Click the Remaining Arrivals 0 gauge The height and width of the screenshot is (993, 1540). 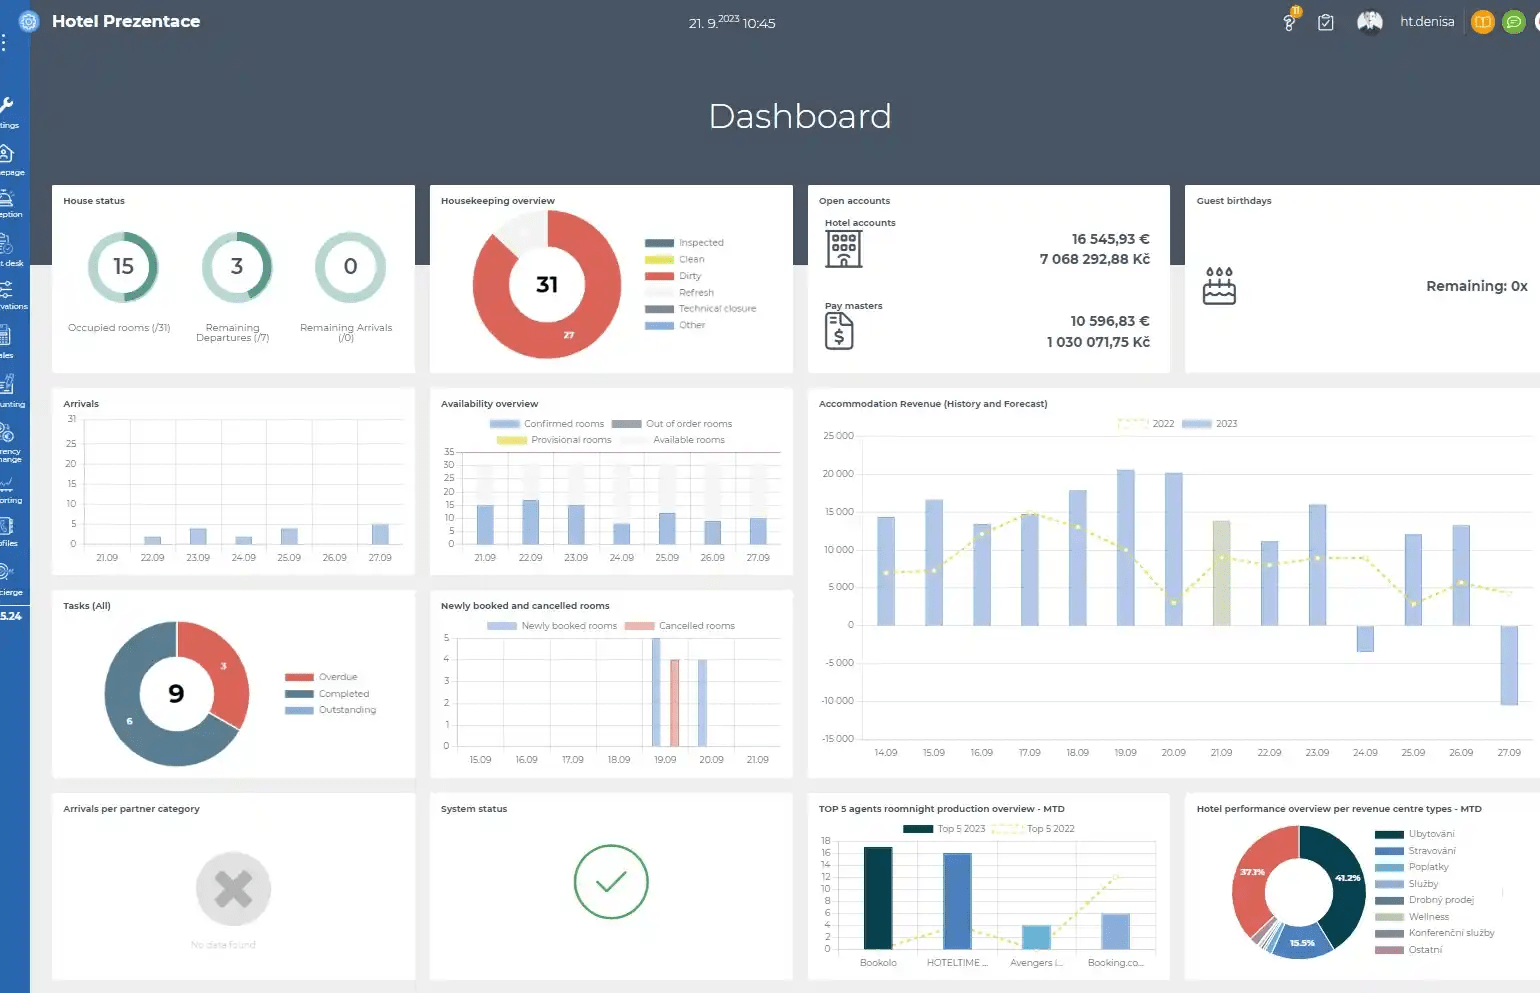[350, 267]
